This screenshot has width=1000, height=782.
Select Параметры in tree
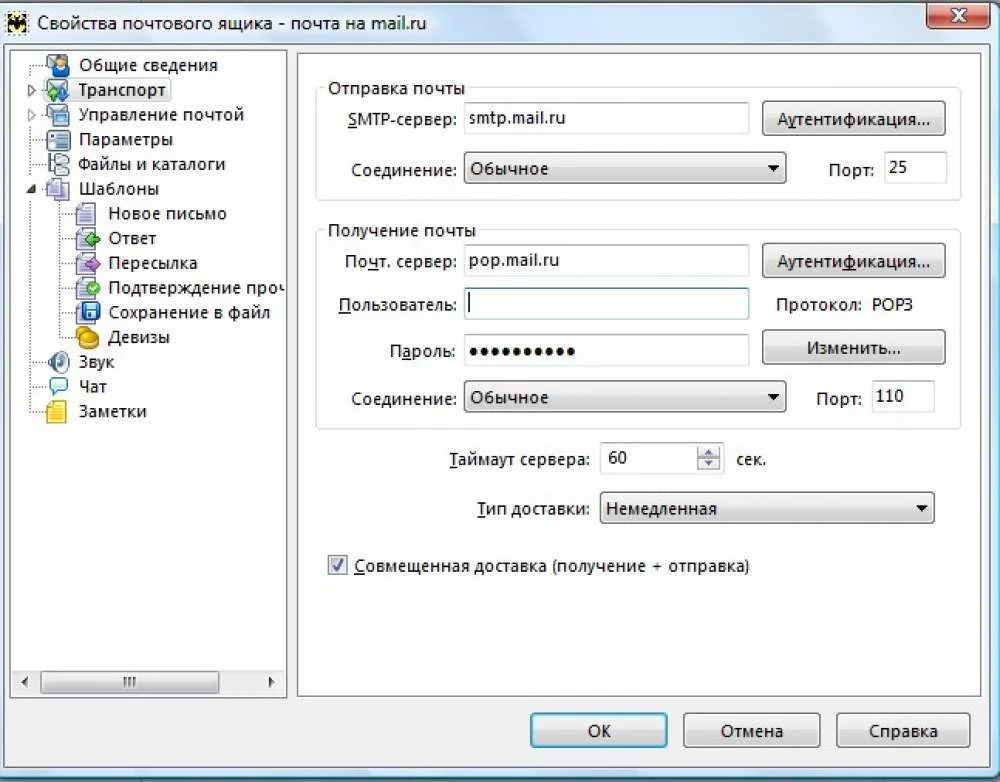coord(126,140)
